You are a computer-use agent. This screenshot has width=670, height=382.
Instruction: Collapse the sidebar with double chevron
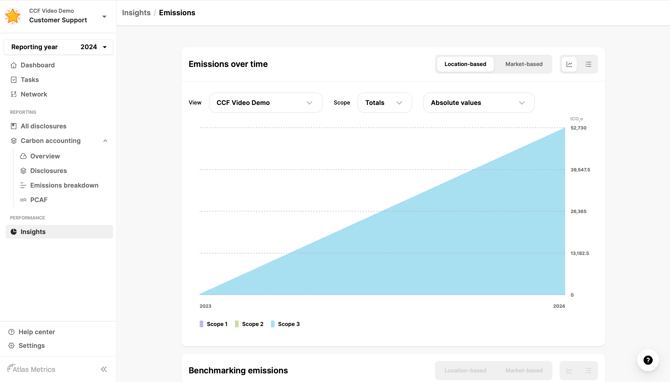pyautogui.click(x=104, y=369)
